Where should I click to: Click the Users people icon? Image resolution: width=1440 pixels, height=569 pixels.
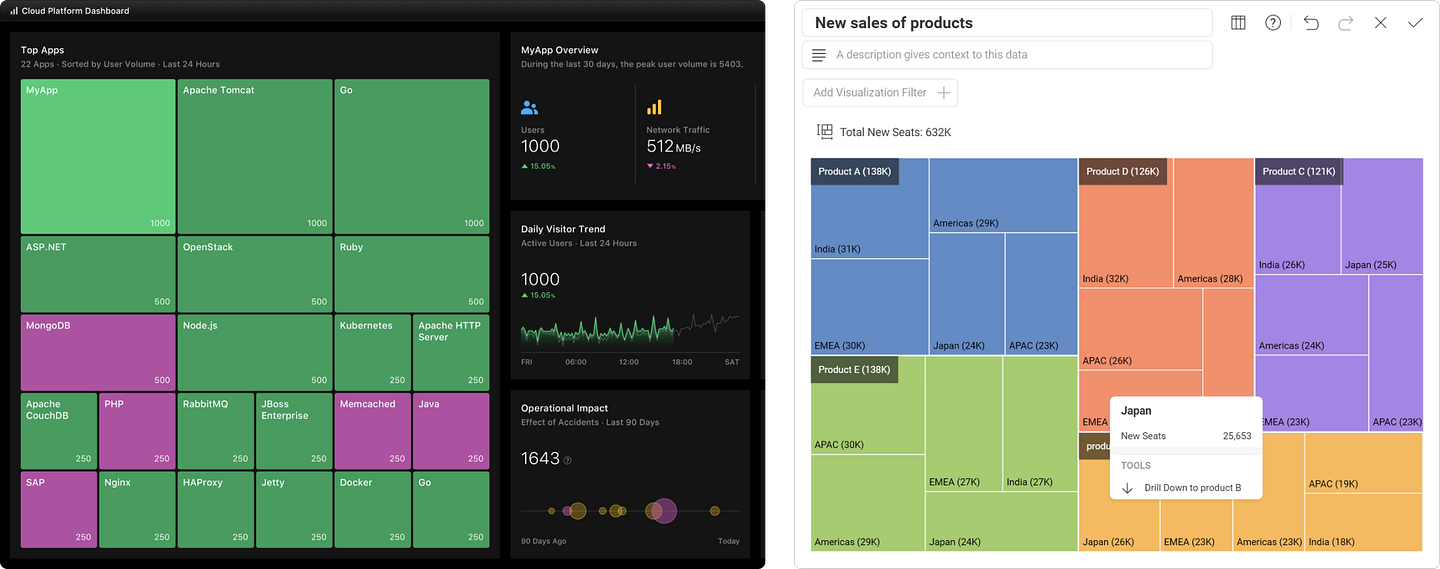pos(530,108)
